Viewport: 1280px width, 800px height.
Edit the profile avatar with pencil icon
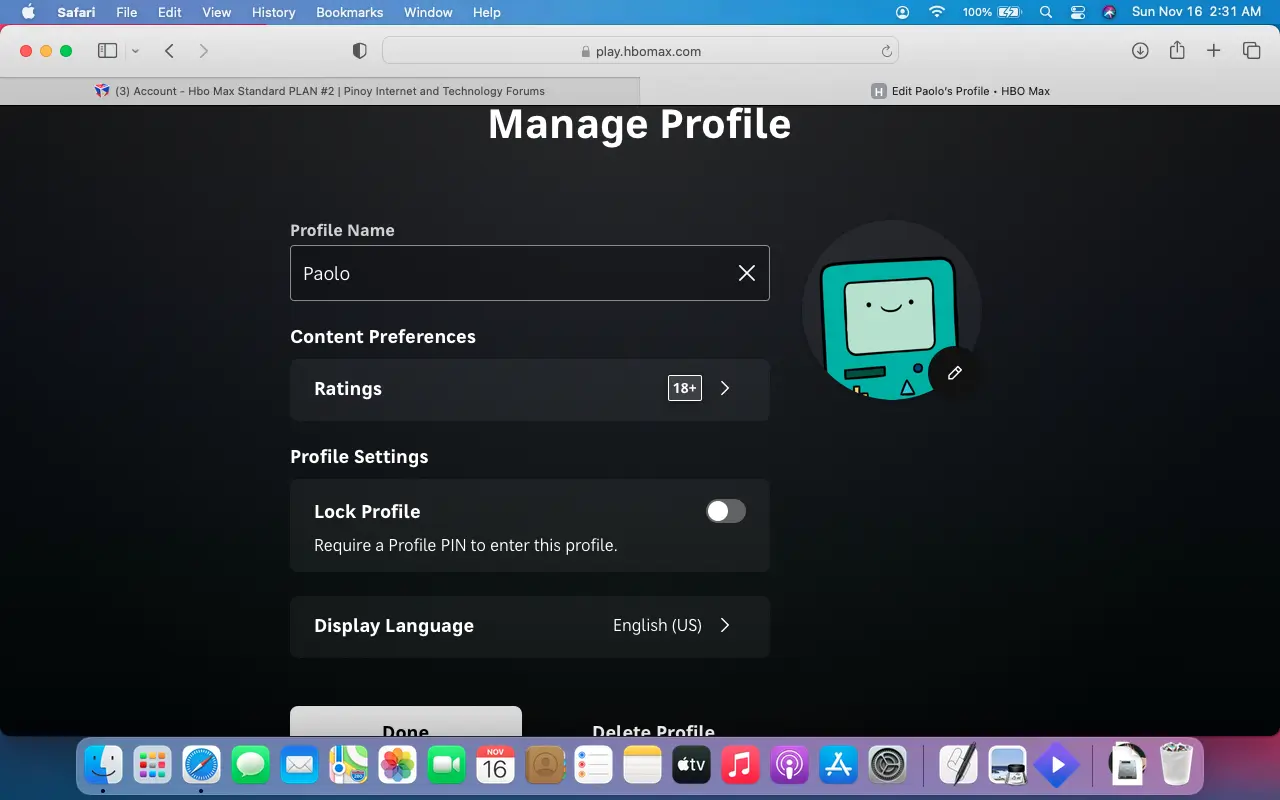pos(954,373)
